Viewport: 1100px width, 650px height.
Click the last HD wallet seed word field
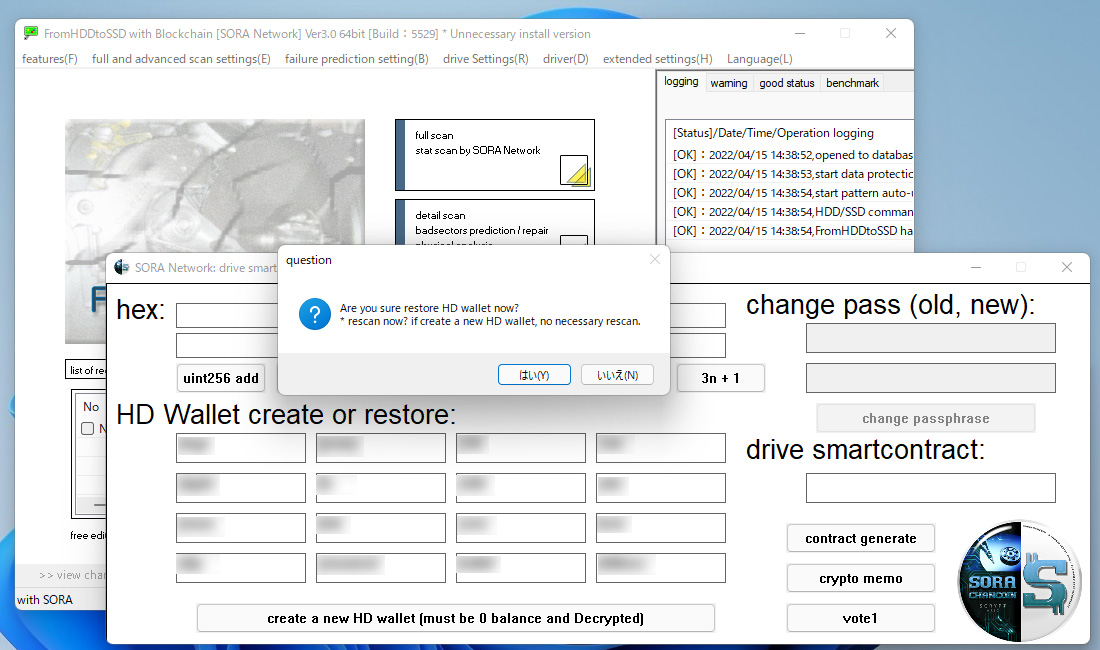(x=661, y=567)
